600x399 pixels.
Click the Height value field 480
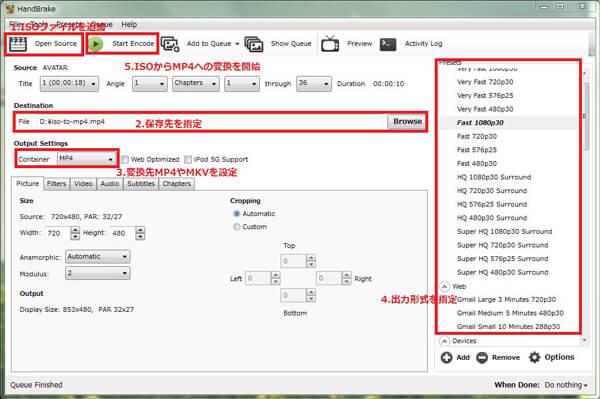[122, 233]
